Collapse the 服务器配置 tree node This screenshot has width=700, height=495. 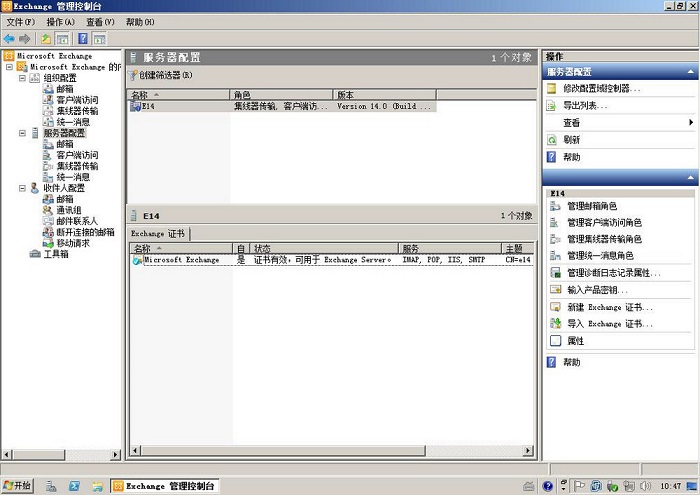coord(22,133)
